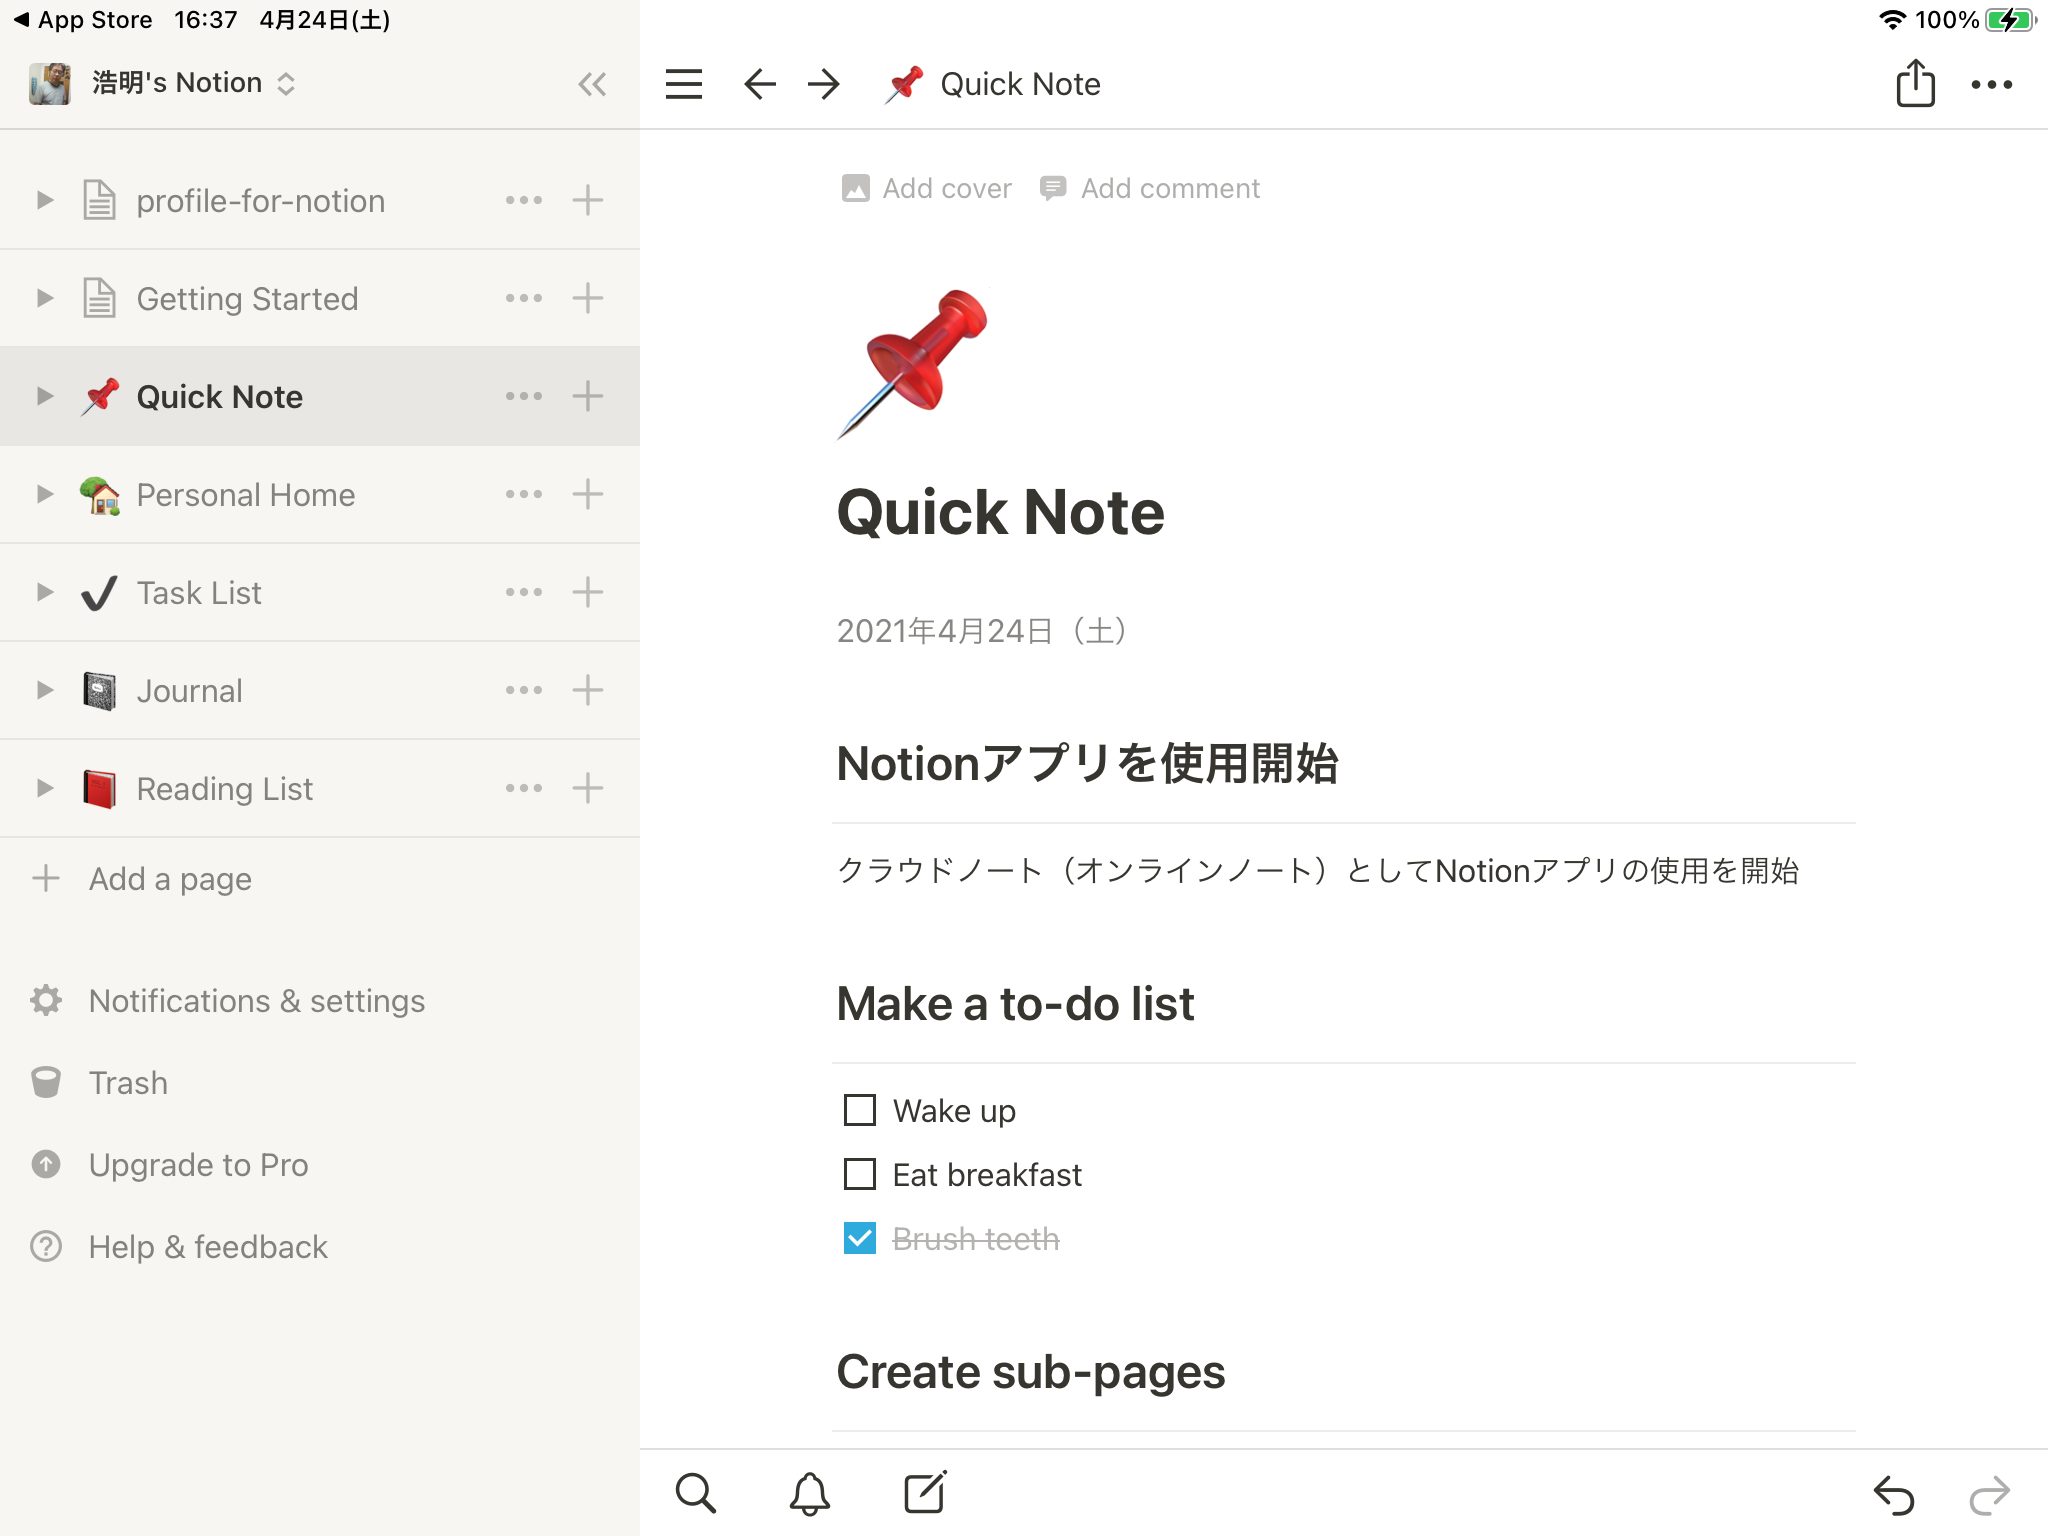
Task: Go back with the left arrow
Action: click(760, 84)
